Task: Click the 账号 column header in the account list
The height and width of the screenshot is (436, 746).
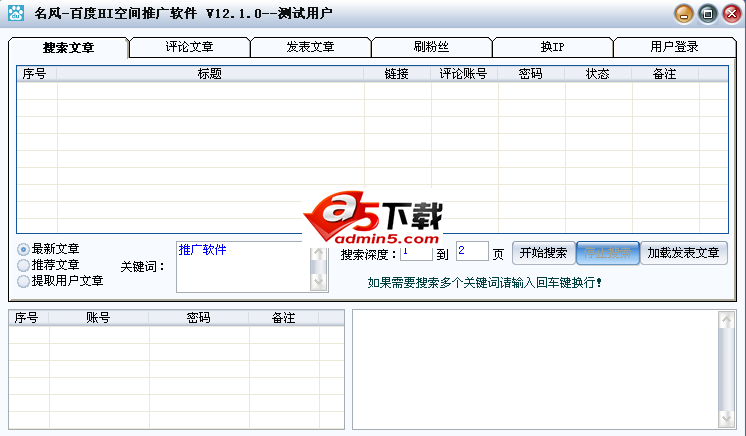Action: 98,317
